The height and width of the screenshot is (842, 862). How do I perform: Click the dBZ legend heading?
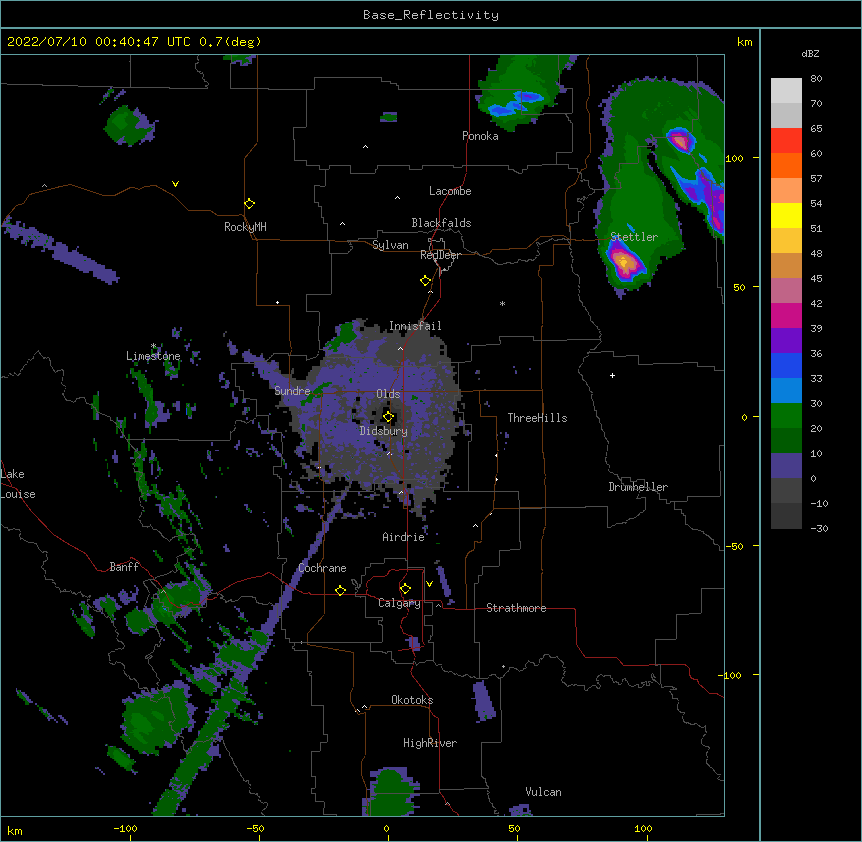click(810, 54)
